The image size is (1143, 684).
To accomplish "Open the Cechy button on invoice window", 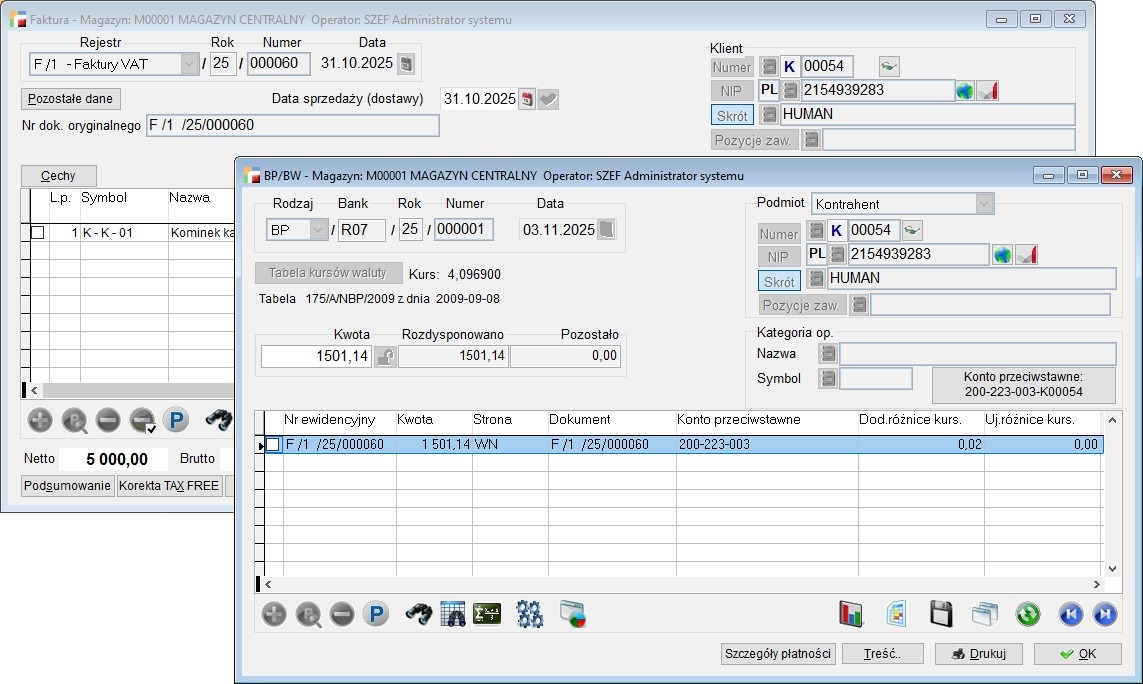I will click(x=58, y=176).
